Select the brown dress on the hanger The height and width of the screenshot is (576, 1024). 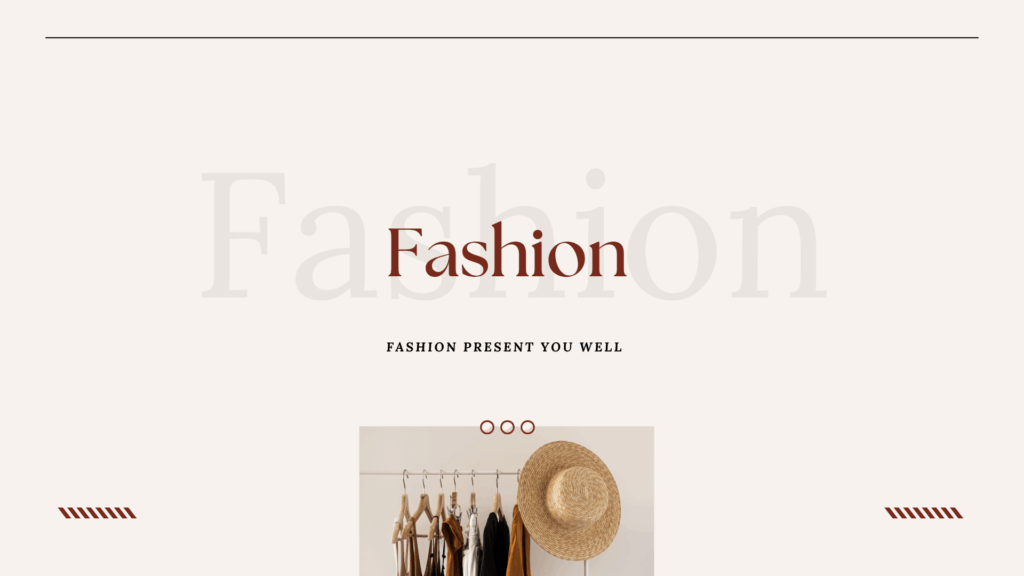(453, 547)
